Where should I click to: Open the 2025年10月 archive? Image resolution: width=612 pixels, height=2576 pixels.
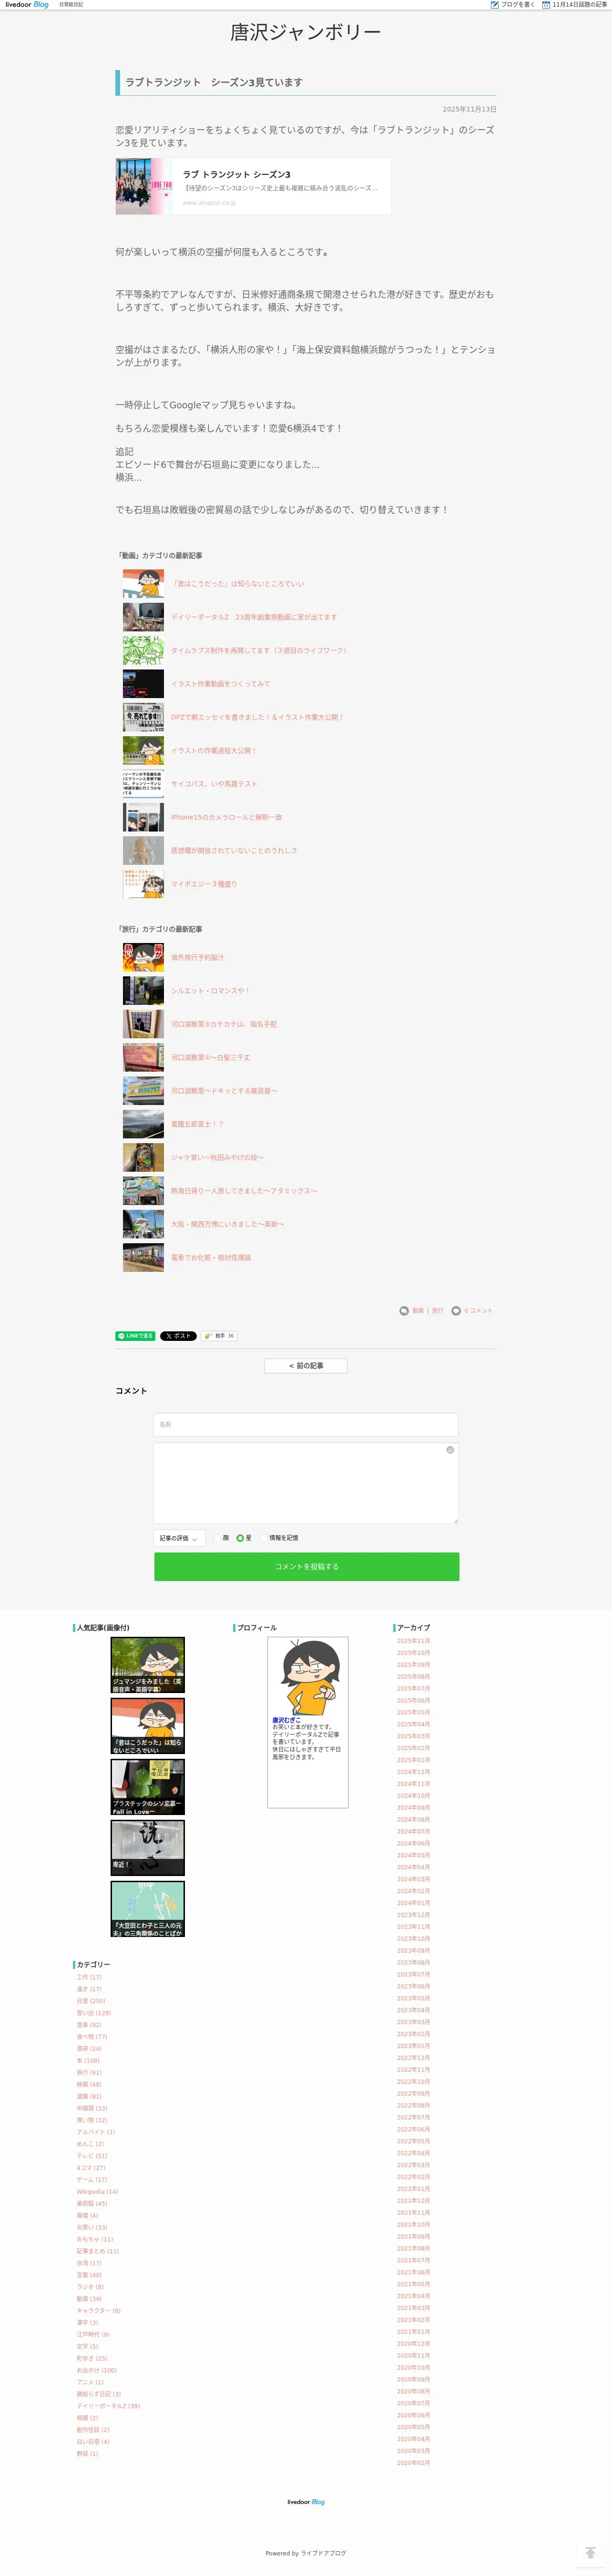click(x=413, y=1653)
